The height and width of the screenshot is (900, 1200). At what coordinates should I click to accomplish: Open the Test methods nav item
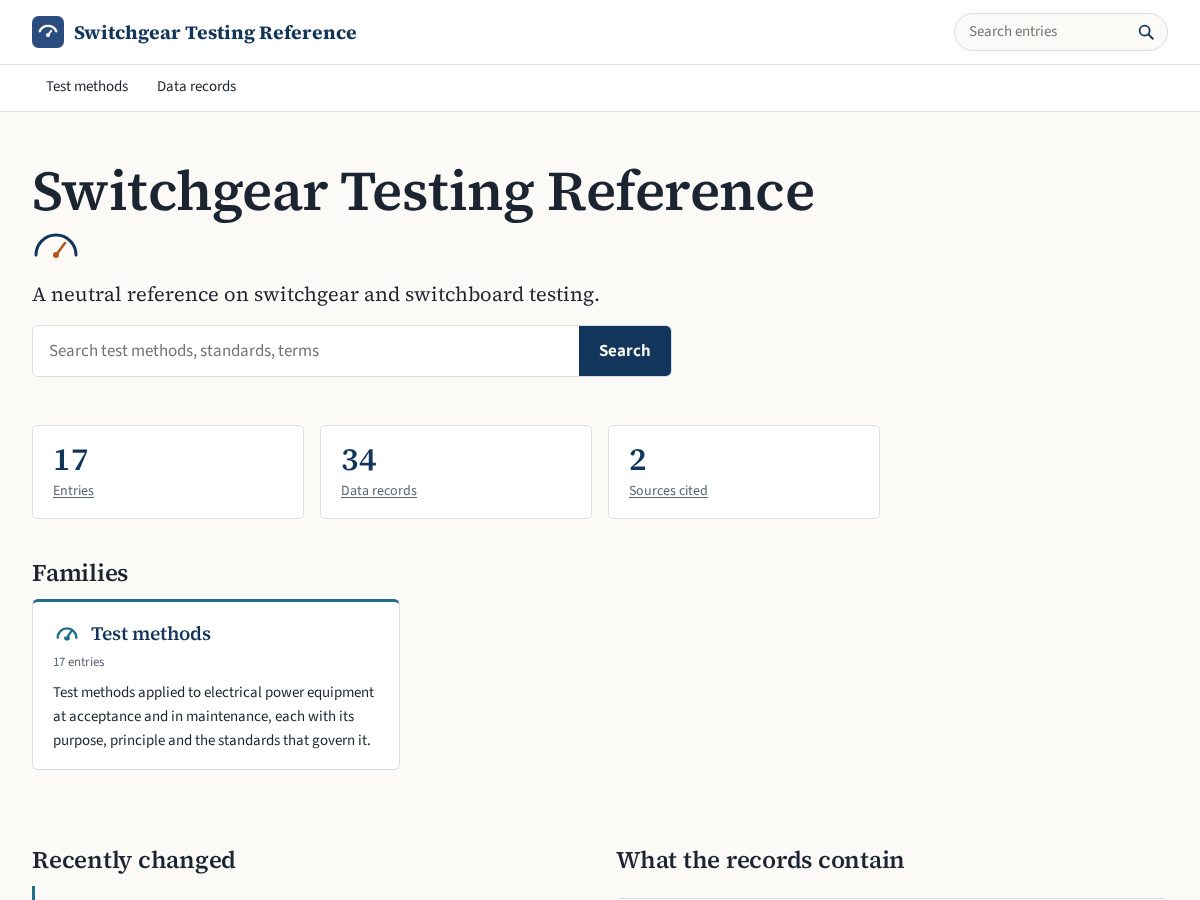pyautogui.click(x=87, y=86)
